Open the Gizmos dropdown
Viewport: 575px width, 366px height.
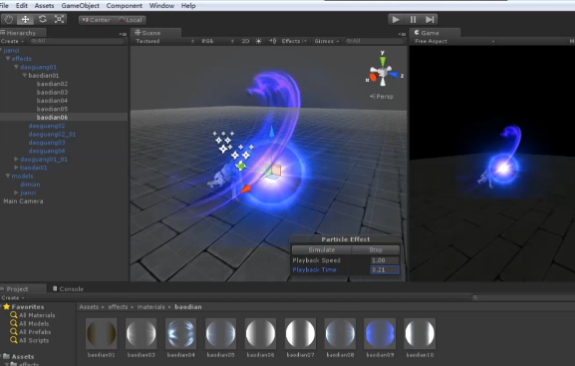[326, 41]
